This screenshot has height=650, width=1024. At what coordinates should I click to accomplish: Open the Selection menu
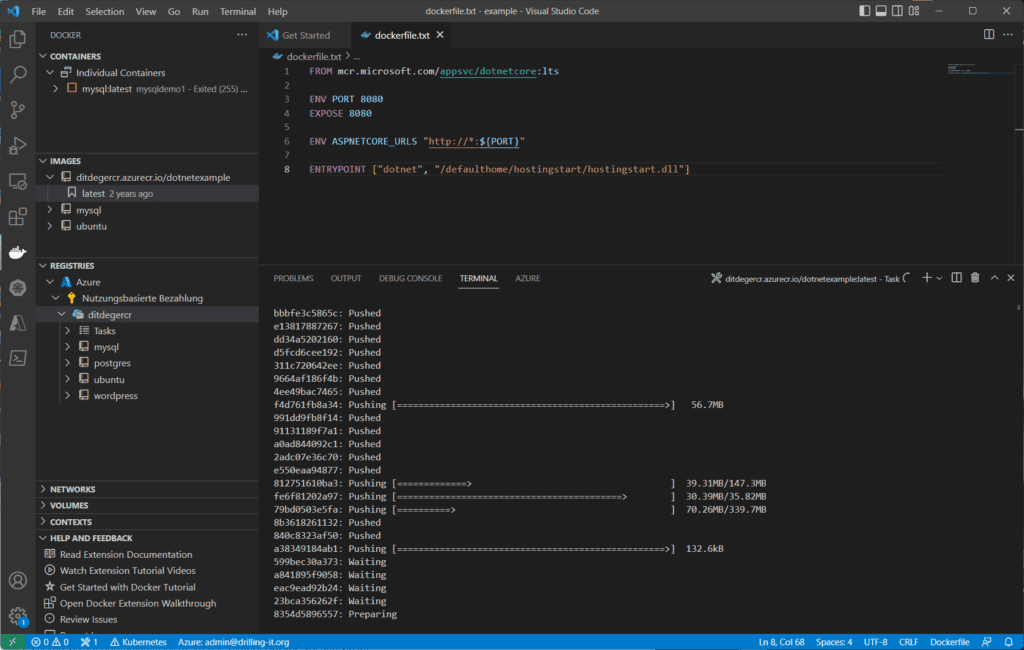(x=104, y=11)
